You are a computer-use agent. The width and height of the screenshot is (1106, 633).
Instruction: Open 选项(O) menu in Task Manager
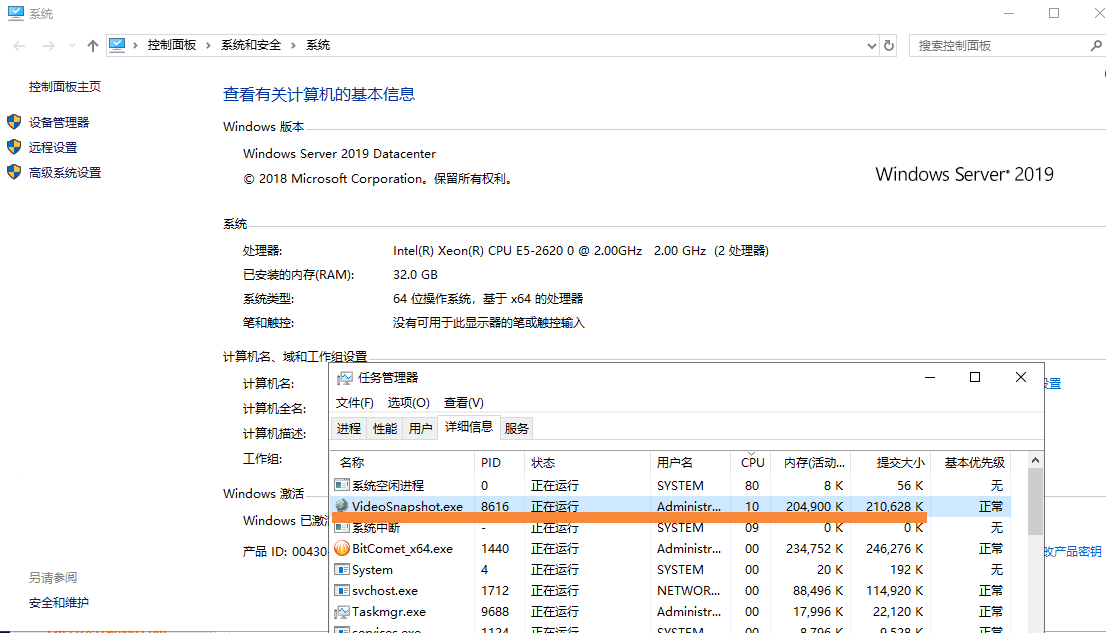point(408,403)
